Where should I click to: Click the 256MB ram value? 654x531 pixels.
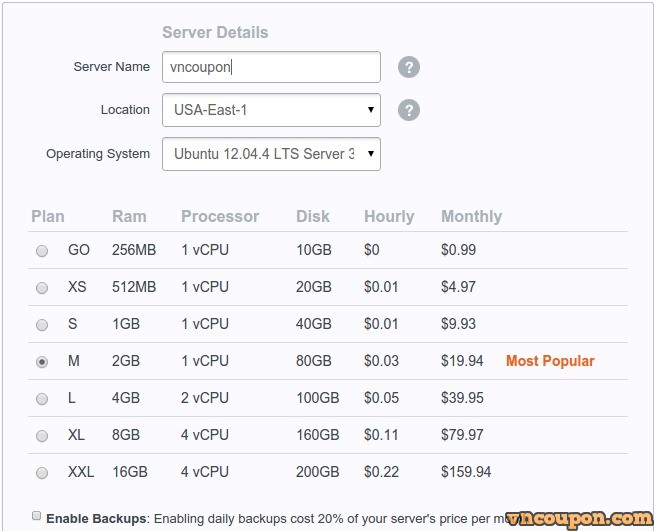134,250
